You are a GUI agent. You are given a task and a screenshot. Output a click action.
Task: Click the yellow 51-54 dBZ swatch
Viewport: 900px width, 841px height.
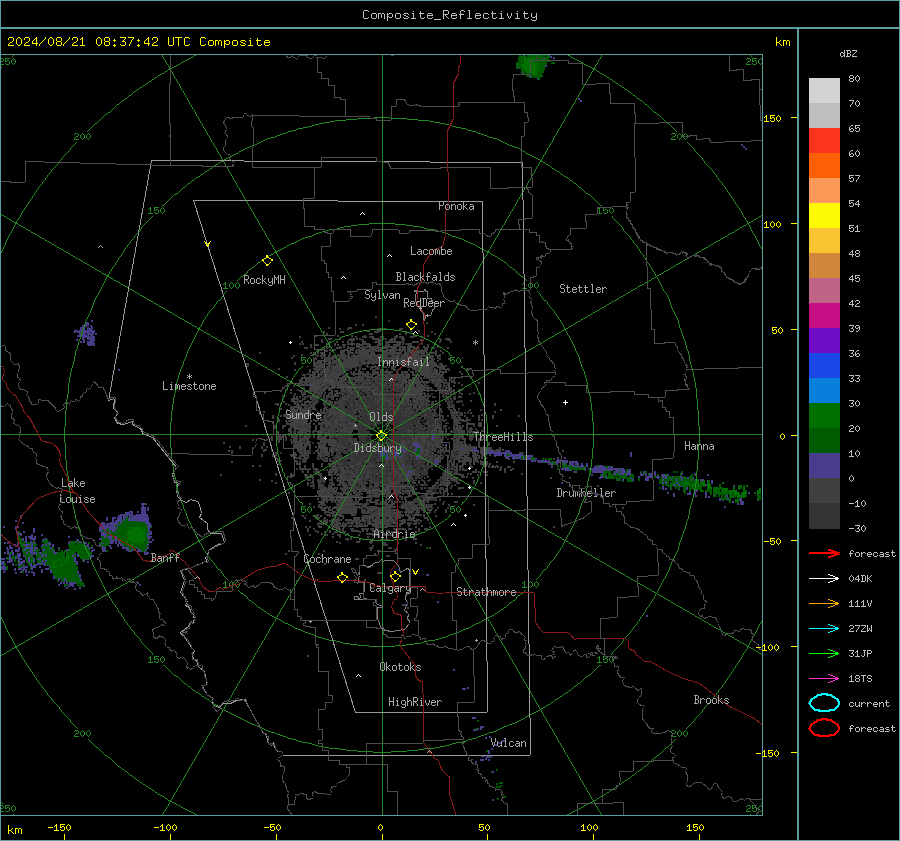[824, 216]
